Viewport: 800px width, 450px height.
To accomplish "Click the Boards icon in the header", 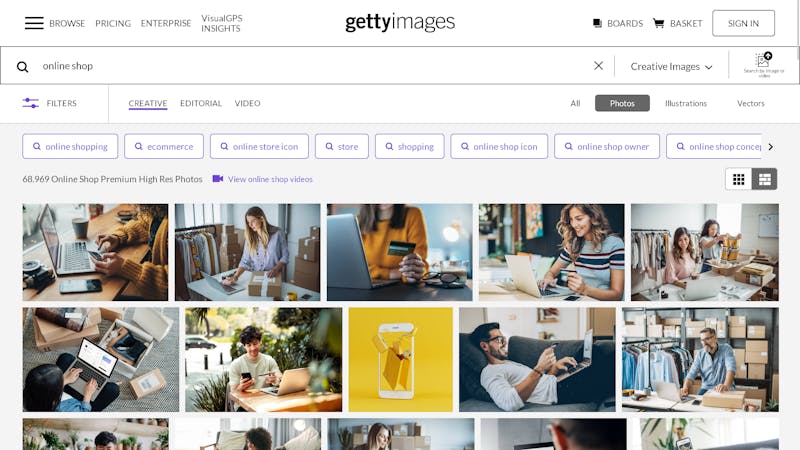I will pos(597,23).
